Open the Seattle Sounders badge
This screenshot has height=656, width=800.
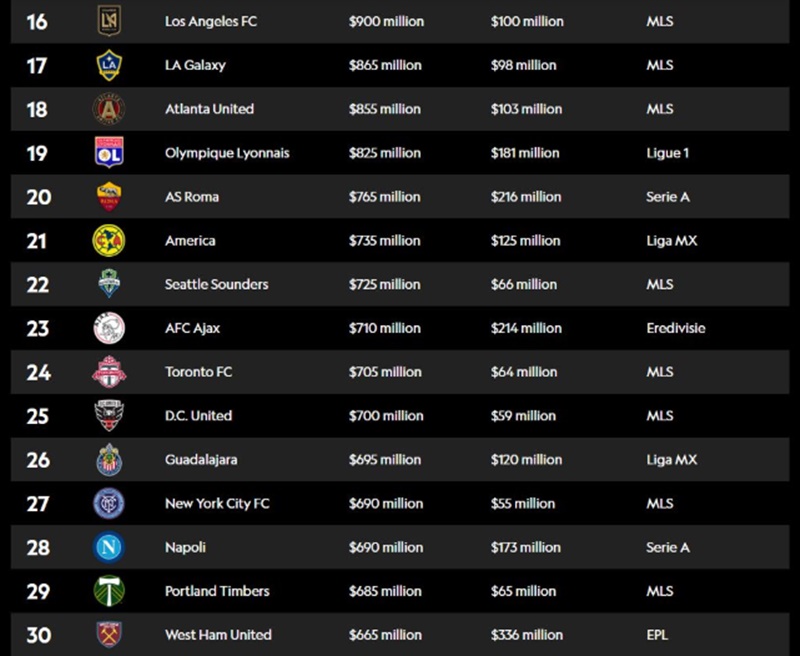point(109,283)
